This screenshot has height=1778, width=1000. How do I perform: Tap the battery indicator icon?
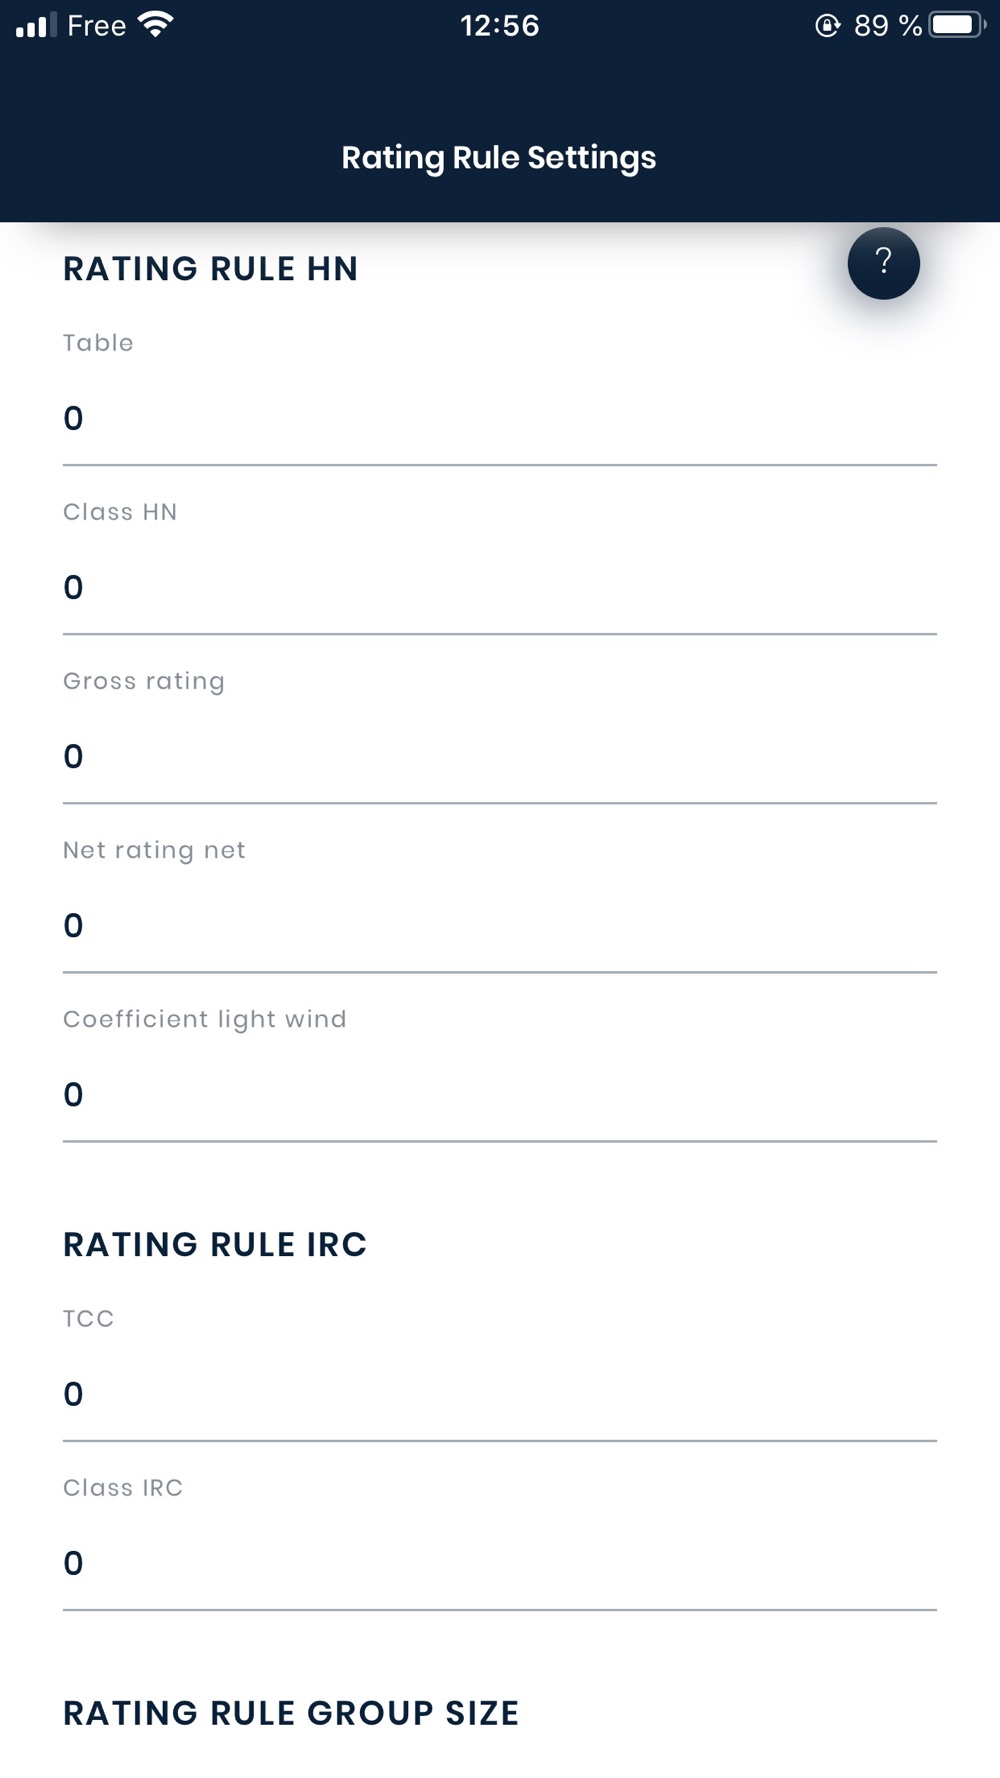click(958, 25)
